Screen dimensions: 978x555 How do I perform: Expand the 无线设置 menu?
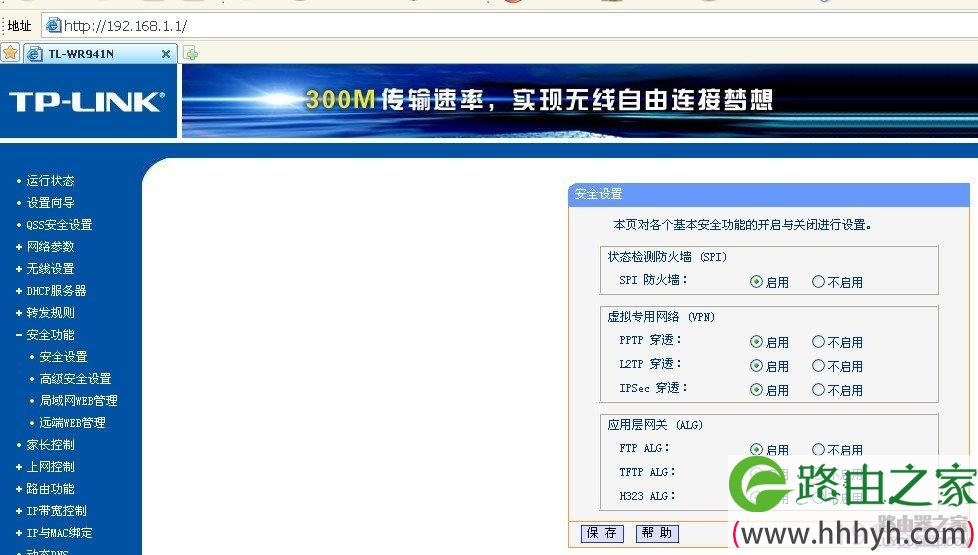pyautogui.click(x=51, y=269)
